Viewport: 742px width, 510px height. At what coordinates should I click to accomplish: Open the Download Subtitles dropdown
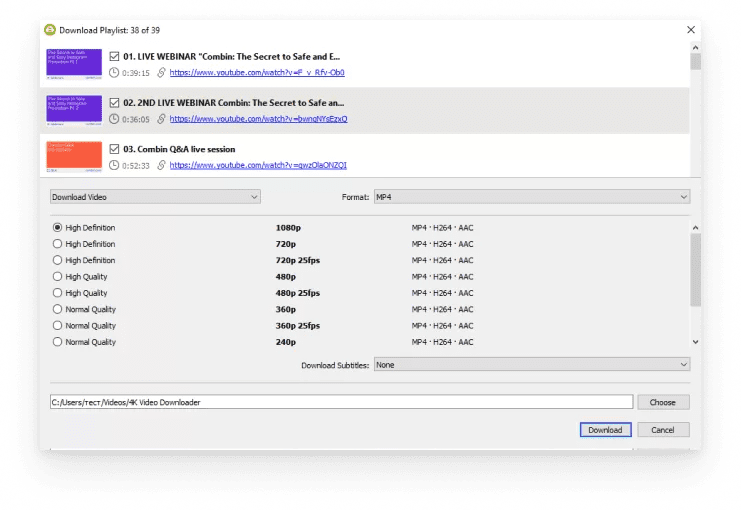tap(531, 365)
